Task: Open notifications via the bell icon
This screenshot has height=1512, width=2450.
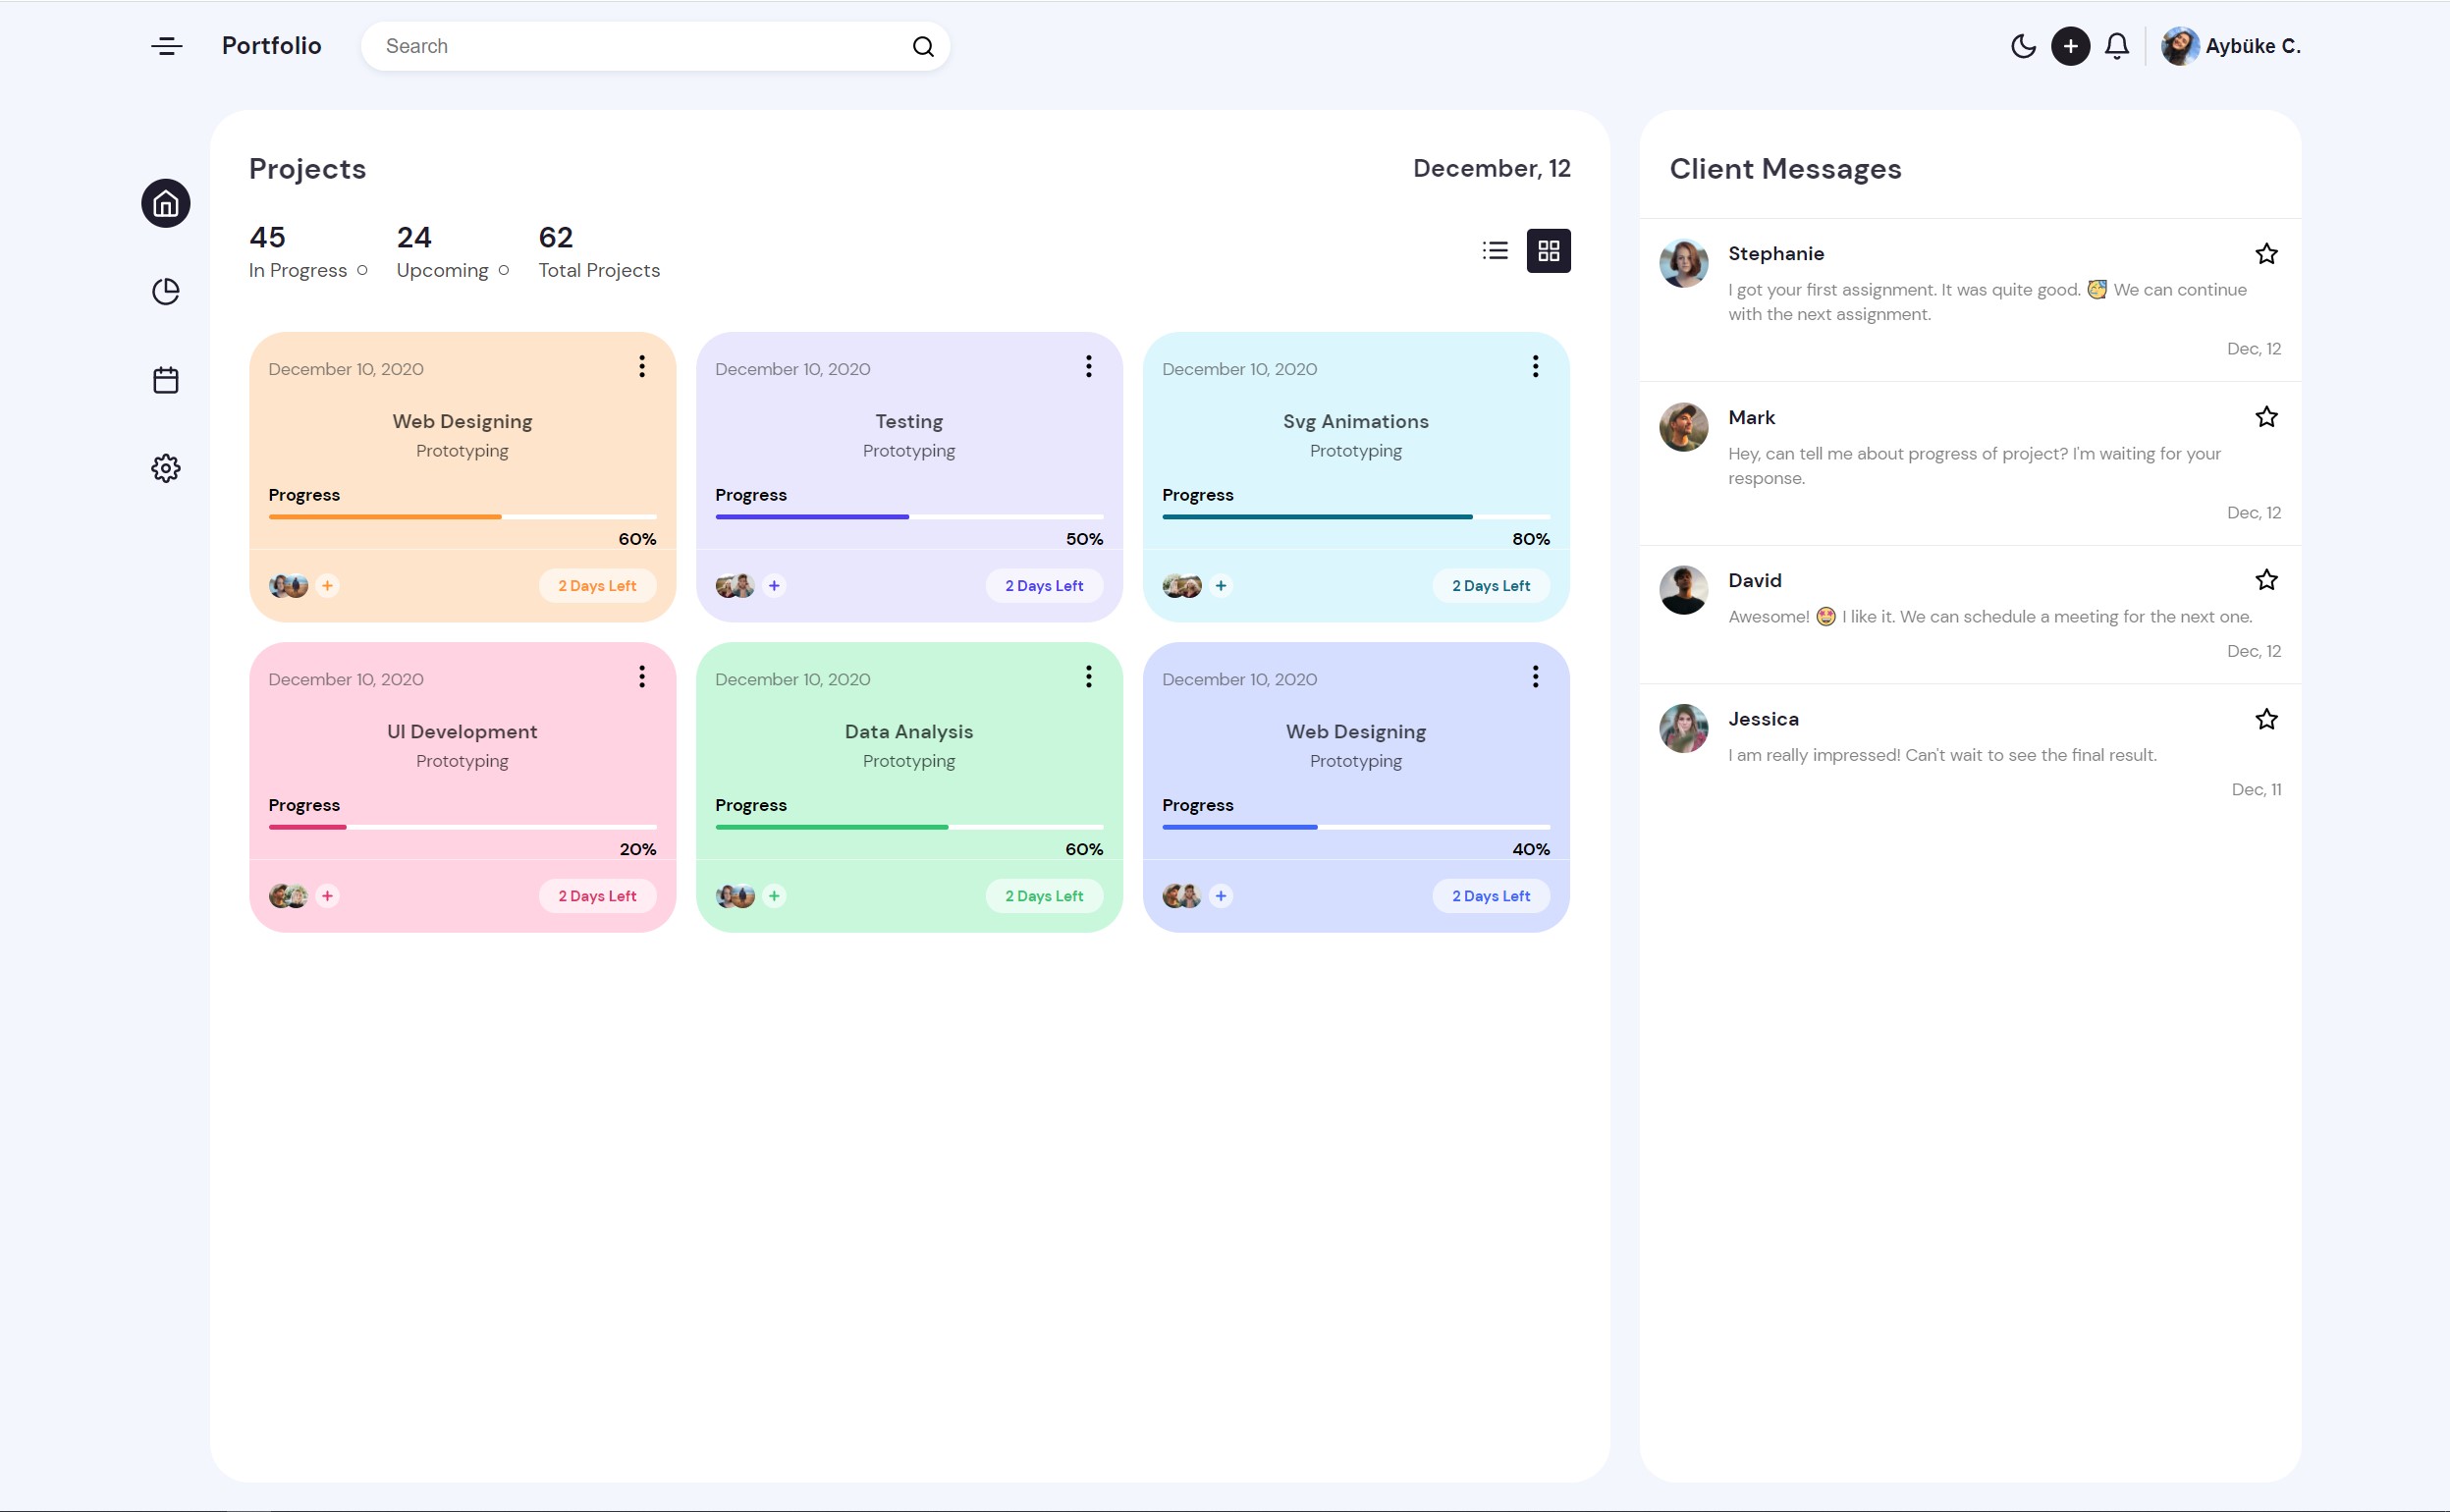Action: [2116, 46]
